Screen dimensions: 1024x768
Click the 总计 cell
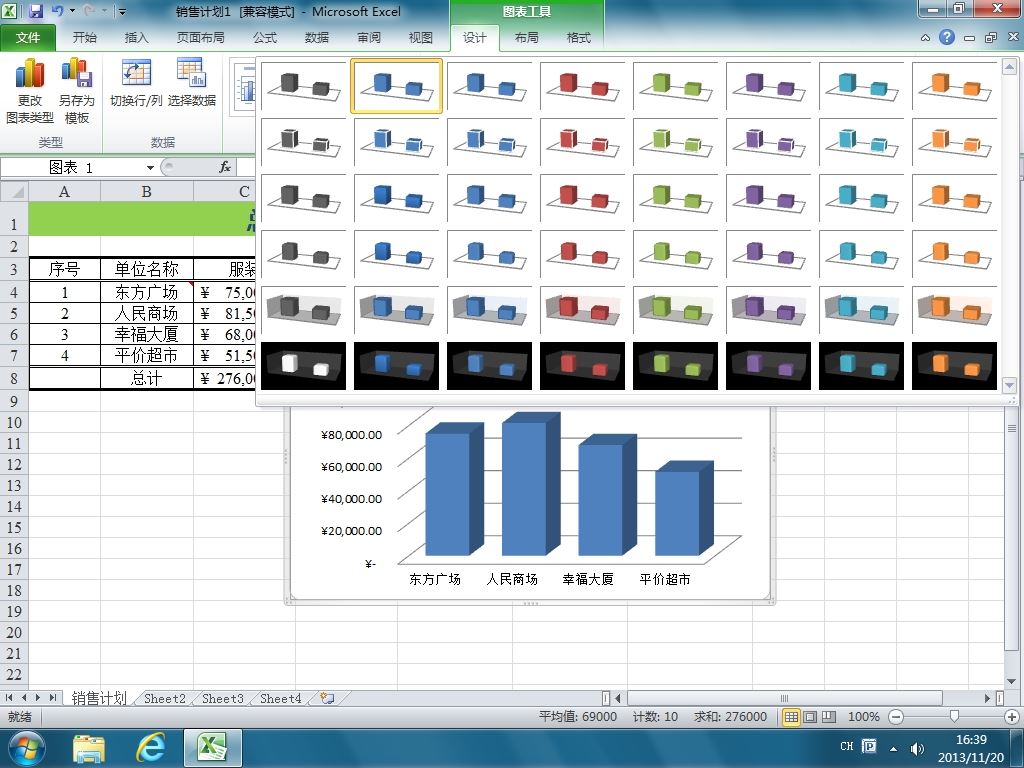(x=146, y=378)
